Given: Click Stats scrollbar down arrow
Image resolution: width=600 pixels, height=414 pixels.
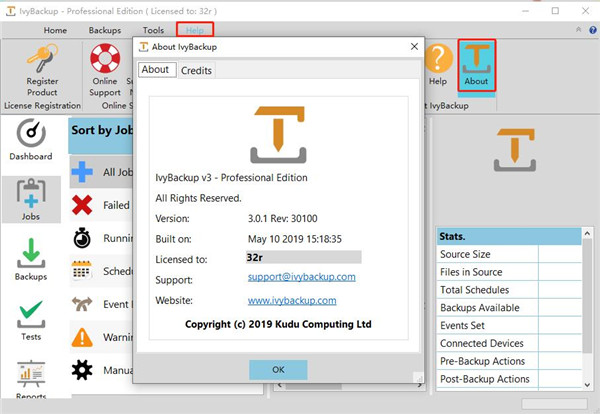Looking at the screenshot, I should [x=587, y=385].
